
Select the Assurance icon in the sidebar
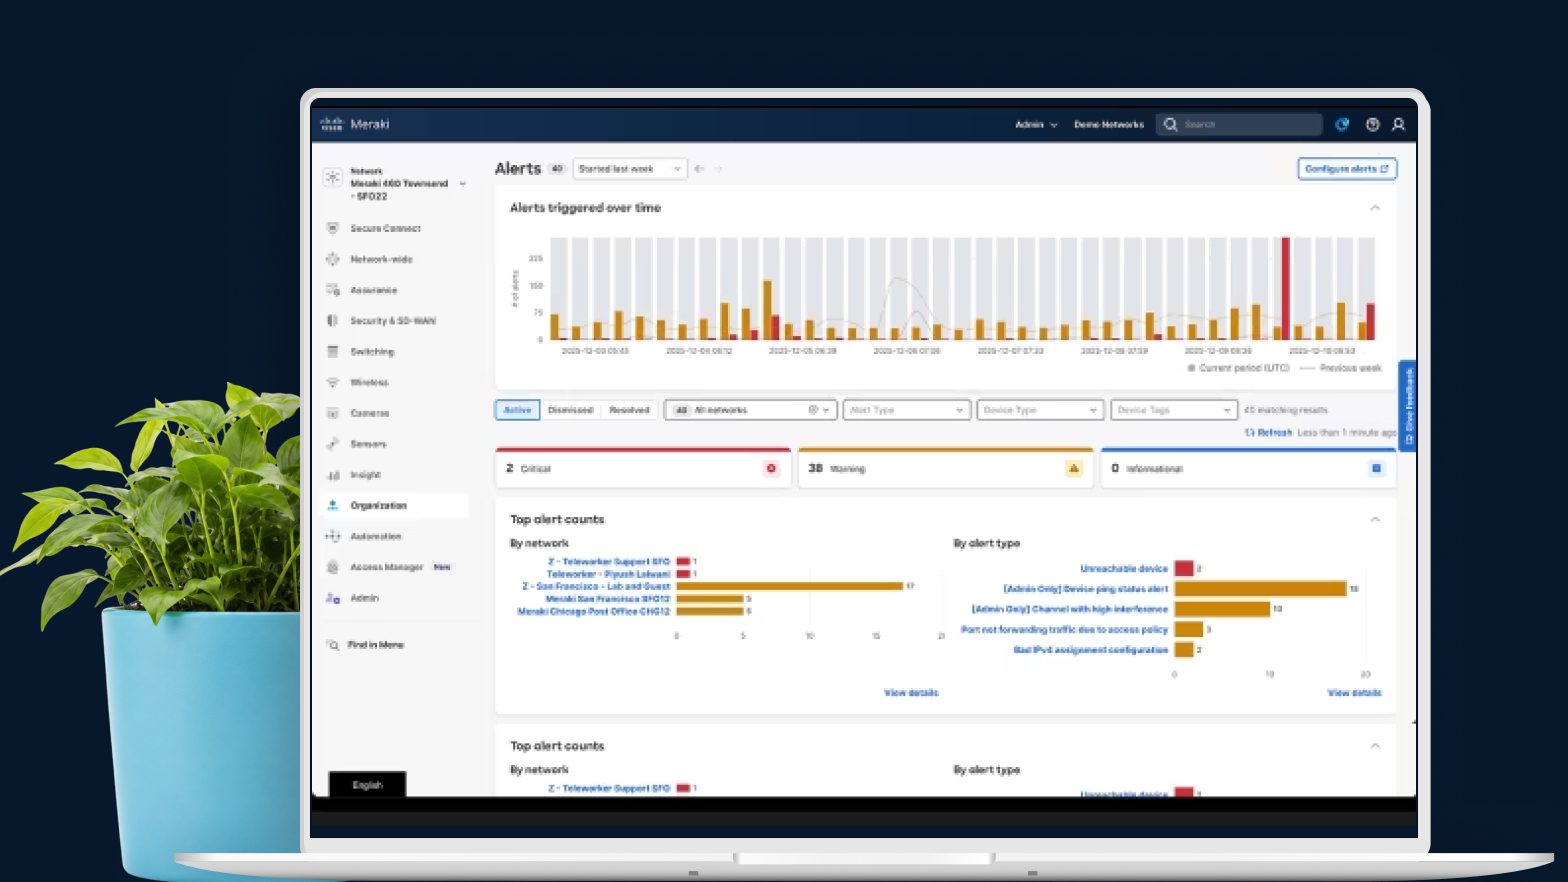[x=333, y=290]
